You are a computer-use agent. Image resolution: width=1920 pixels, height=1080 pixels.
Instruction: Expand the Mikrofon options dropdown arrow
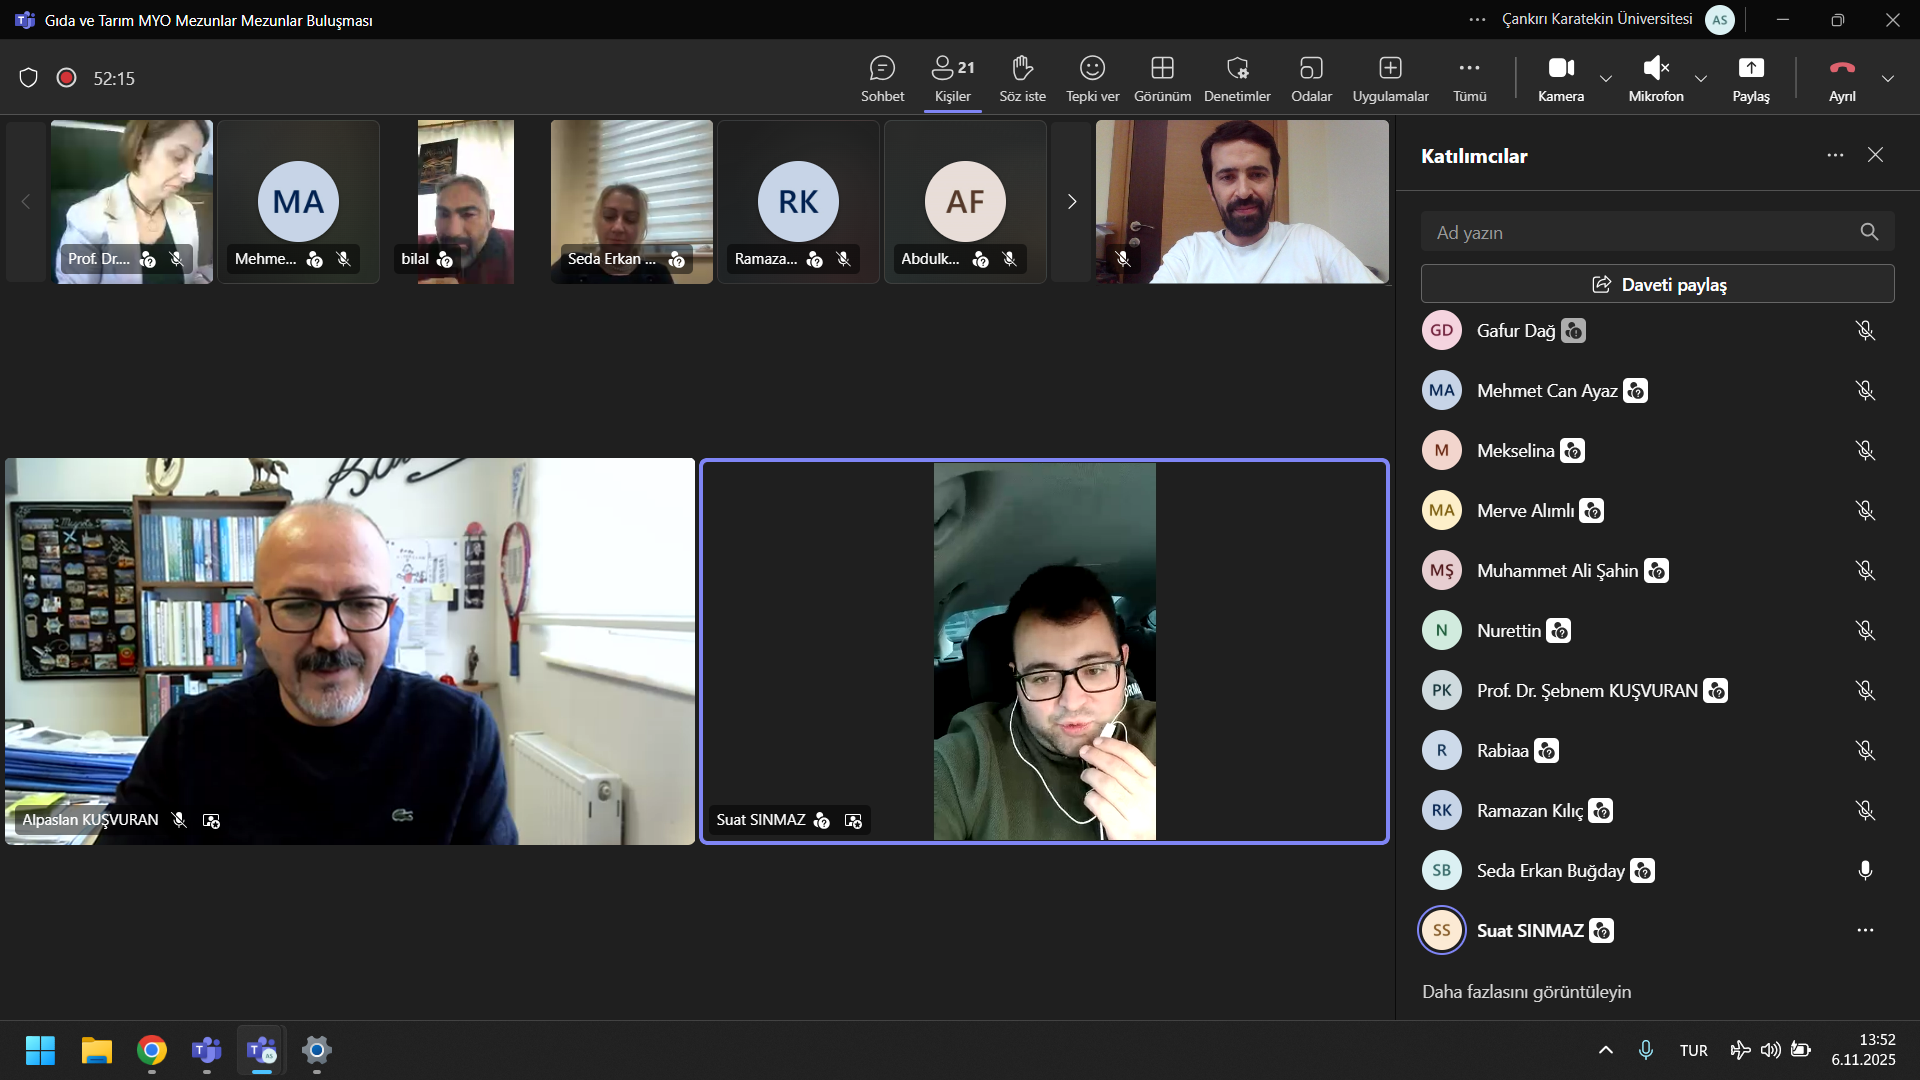click(x=1701, y=78)
